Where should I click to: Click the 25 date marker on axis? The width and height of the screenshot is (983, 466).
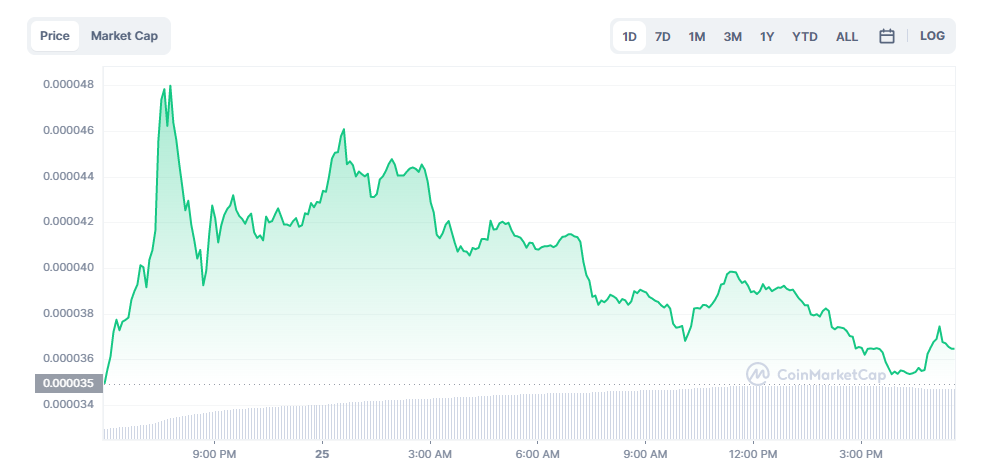coord(322,453)
